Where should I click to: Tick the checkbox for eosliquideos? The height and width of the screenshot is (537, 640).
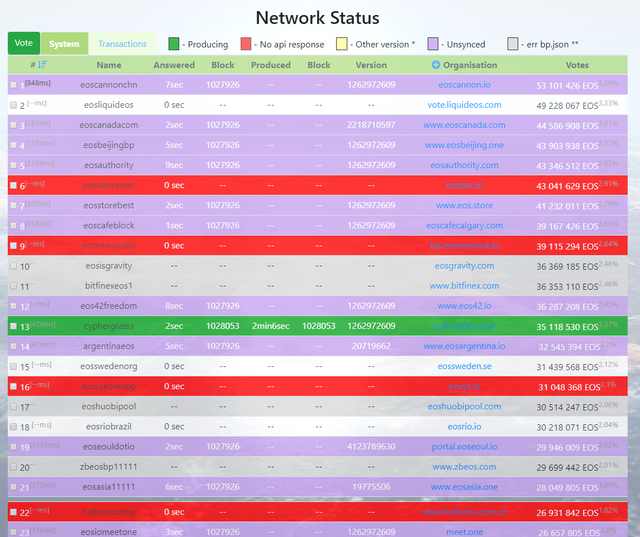click(13, 105)
